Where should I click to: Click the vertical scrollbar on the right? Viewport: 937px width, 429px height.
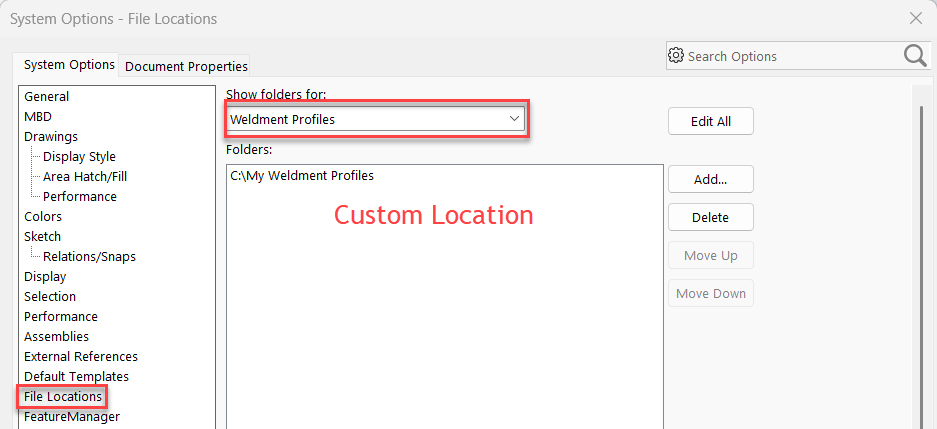tap(921, 250)
